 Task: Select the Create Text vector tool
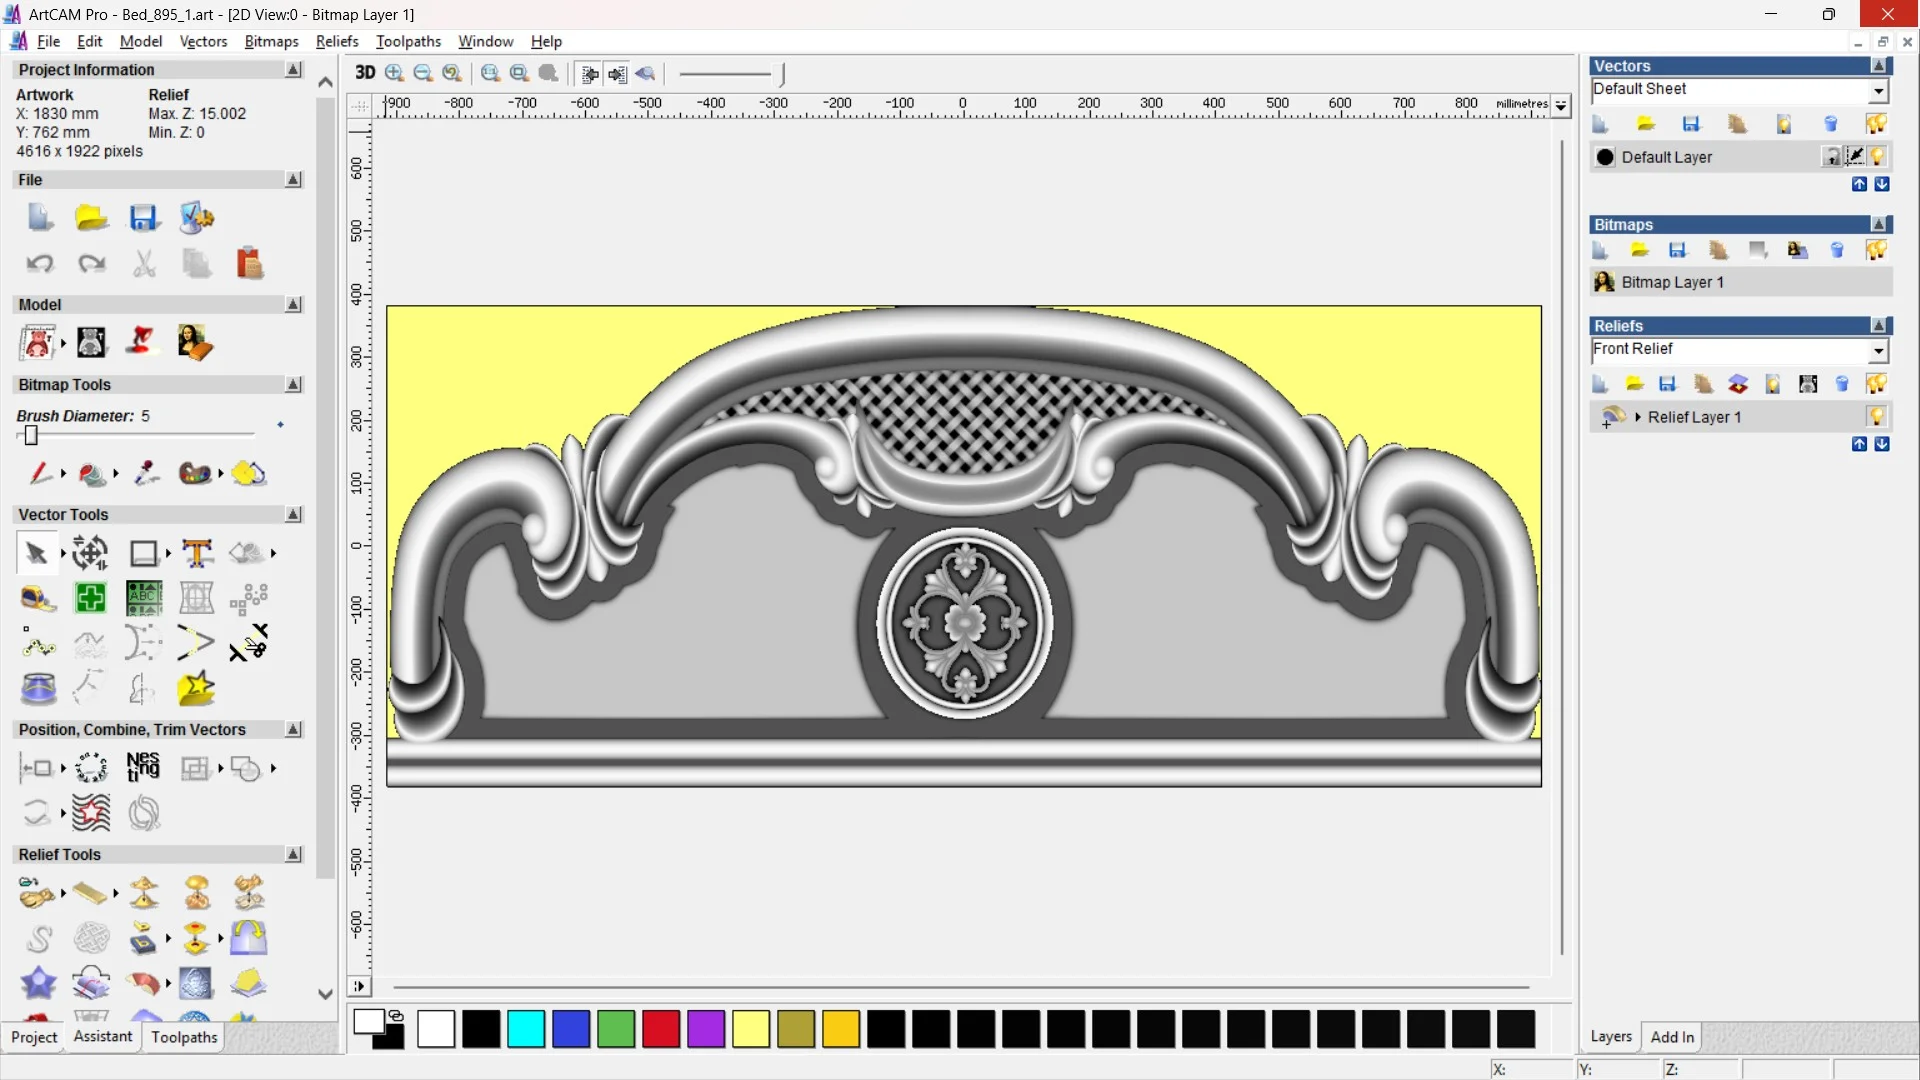point(197,553)
